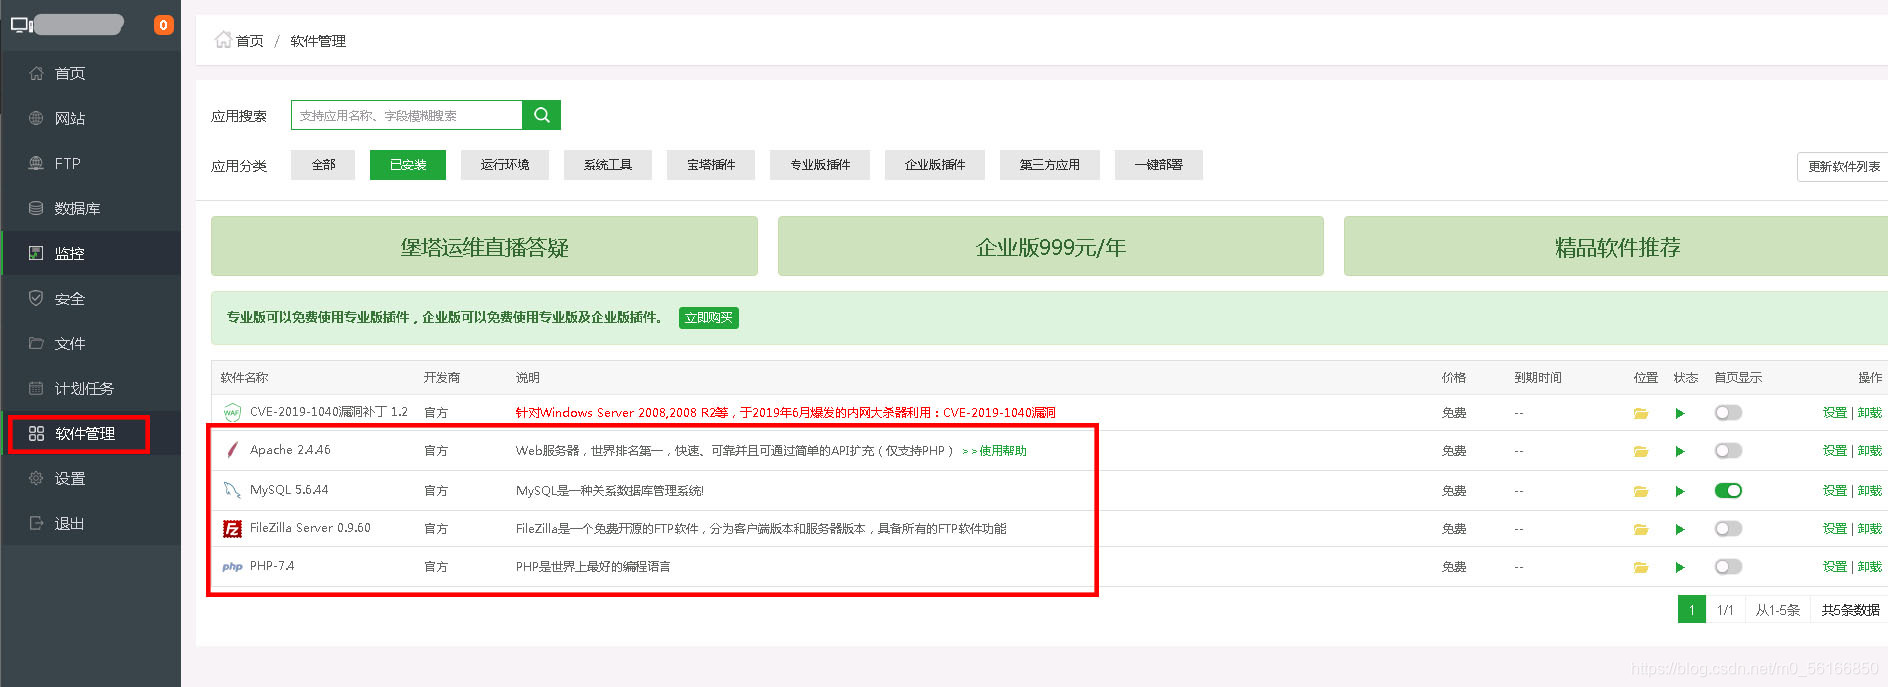
Task: Click the 更新软件列表 button
Action: 1843,167
